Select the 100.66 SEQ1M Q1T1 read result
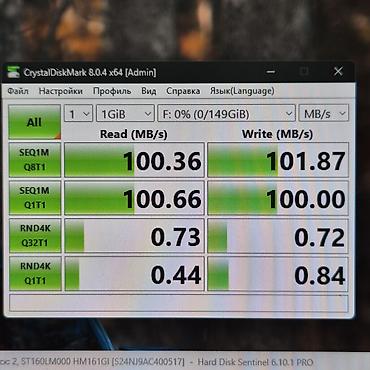370x370 pixels. point(134,198)
